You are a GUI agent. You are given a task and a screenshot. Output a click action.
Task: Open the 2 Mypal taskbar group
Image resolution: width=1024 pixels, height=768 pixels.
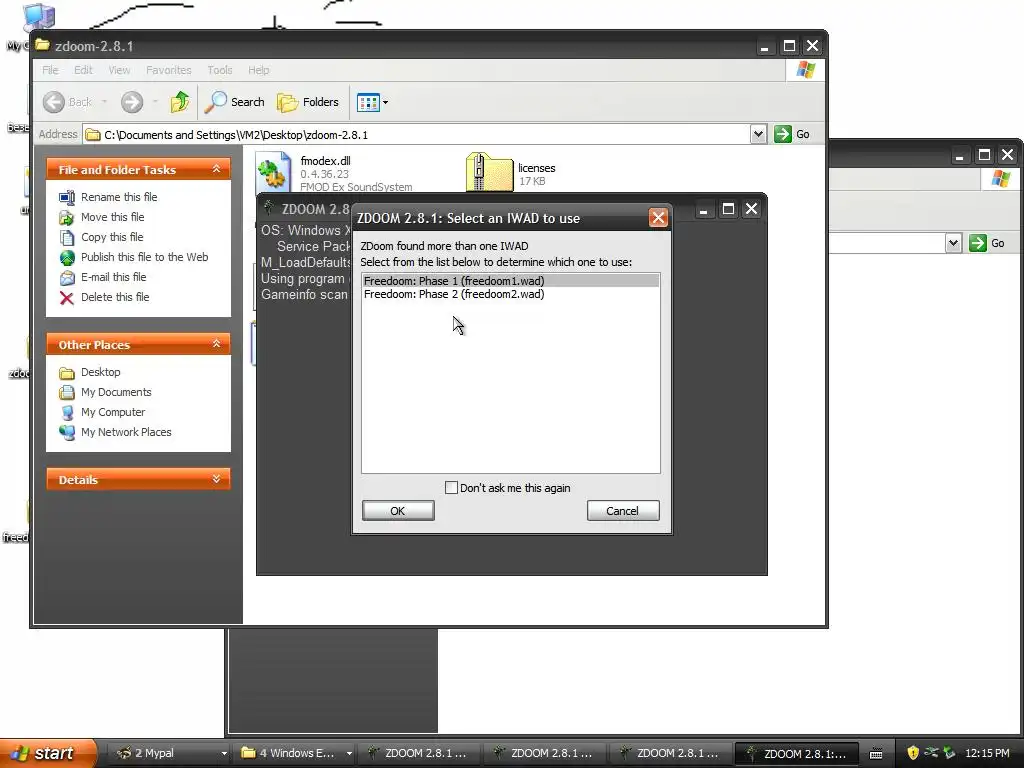(170, 753)
